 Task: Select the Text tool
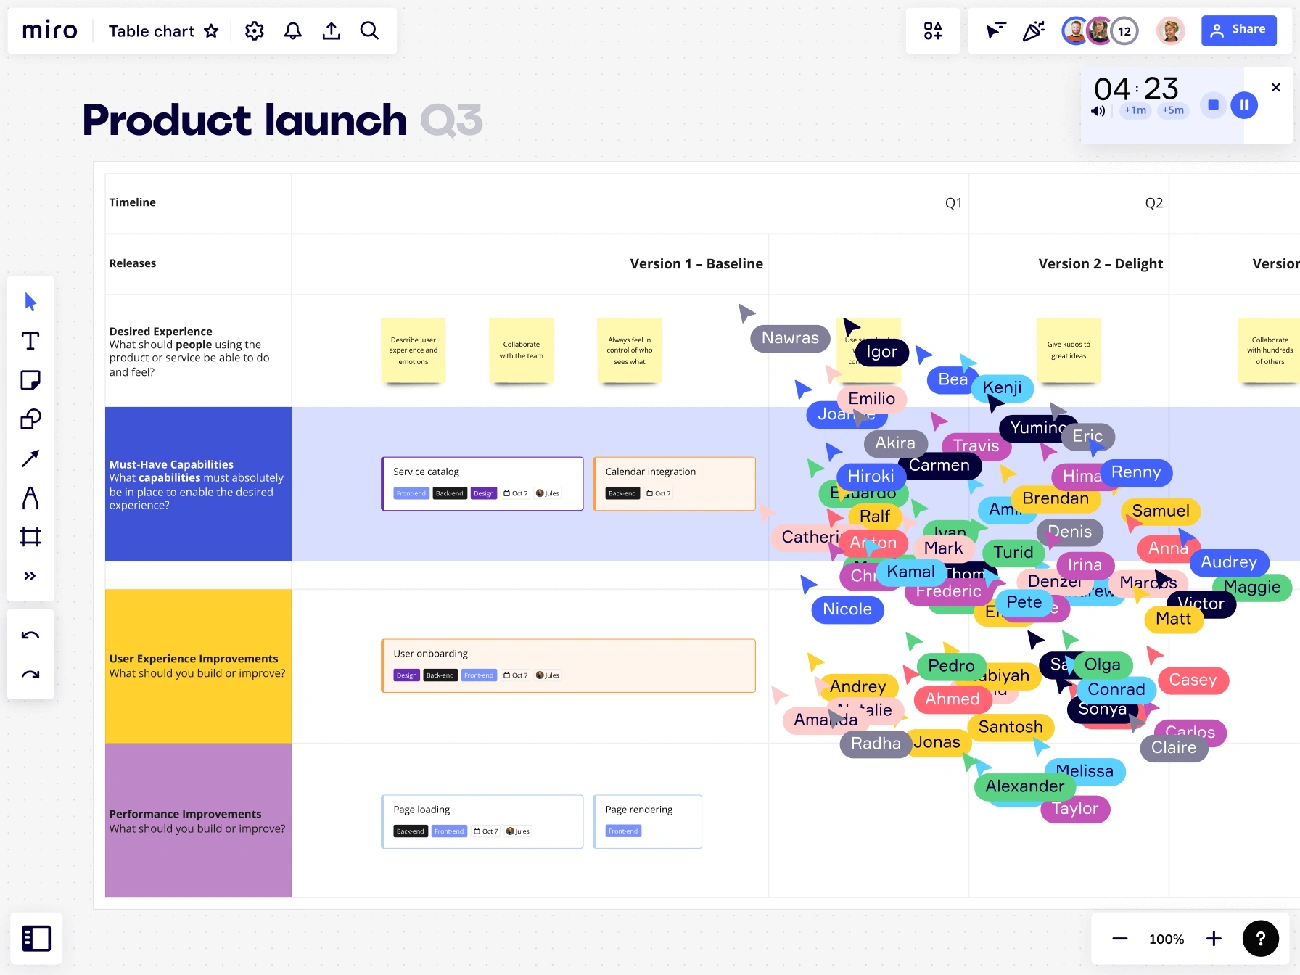[x=30, y=341]
